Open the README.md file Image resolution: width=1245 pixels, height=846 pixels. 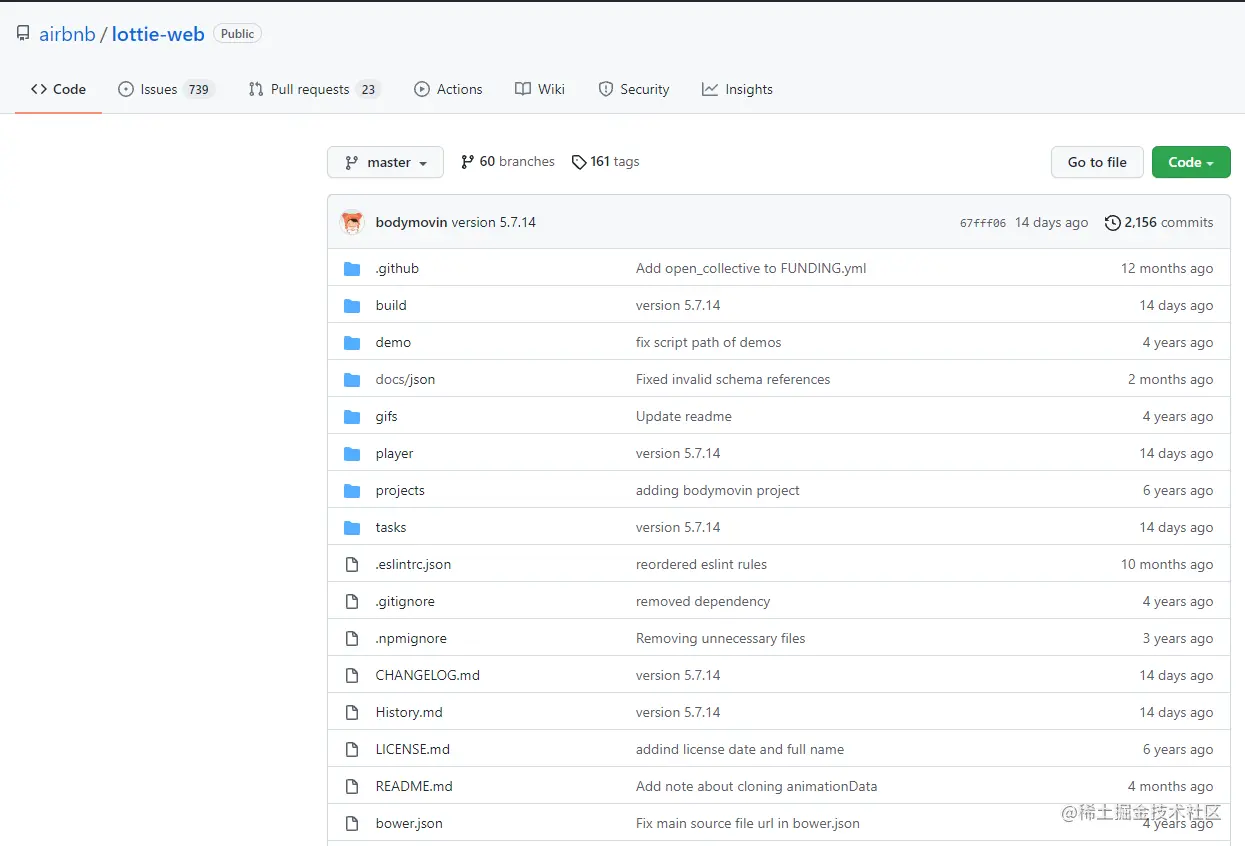[414, 787]
